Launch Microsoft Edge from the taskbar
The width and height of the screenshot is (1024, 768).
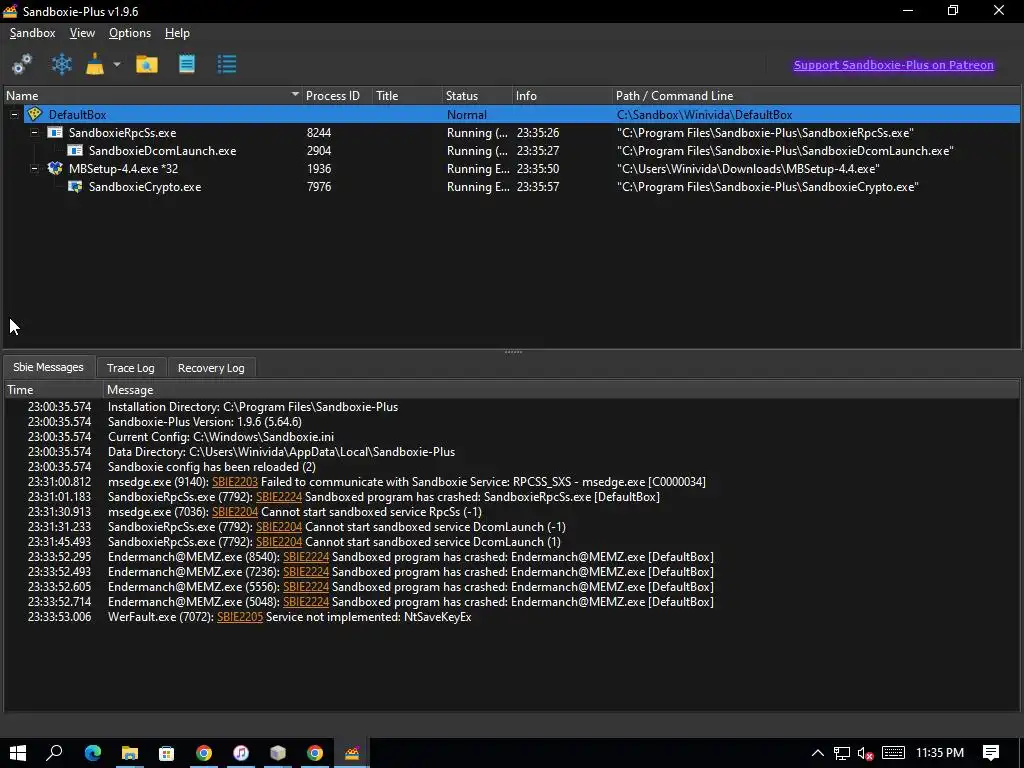93,753
